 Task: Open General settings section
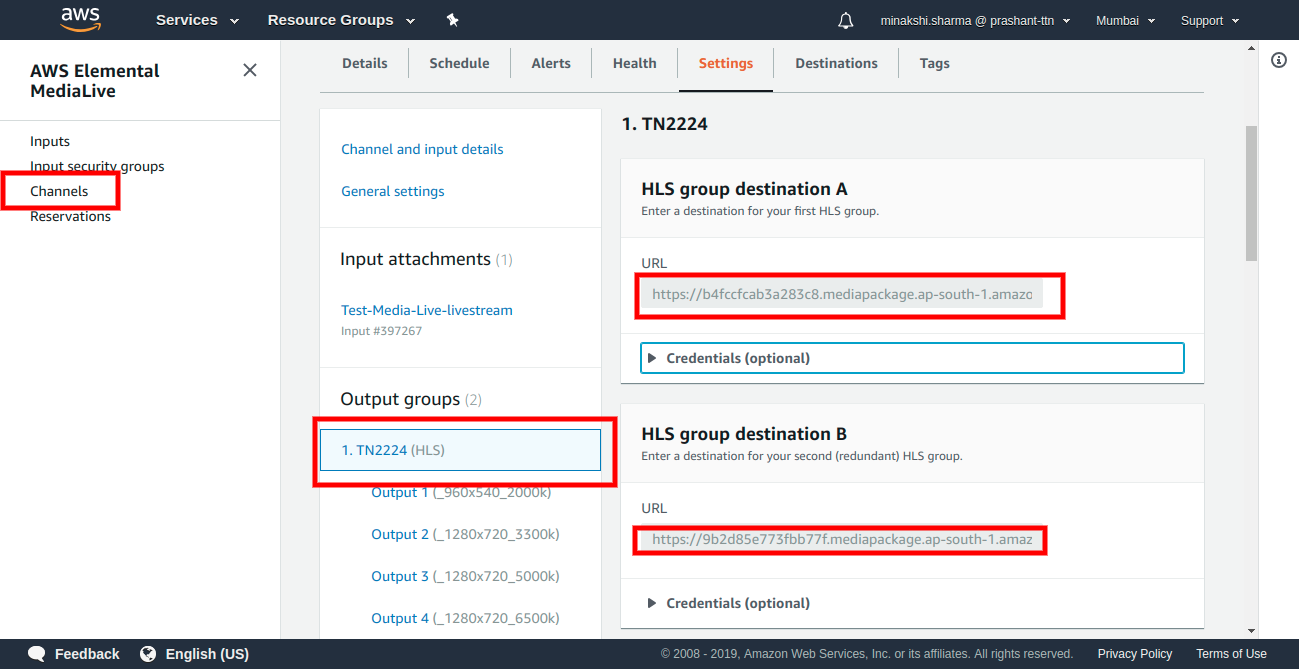393,191
